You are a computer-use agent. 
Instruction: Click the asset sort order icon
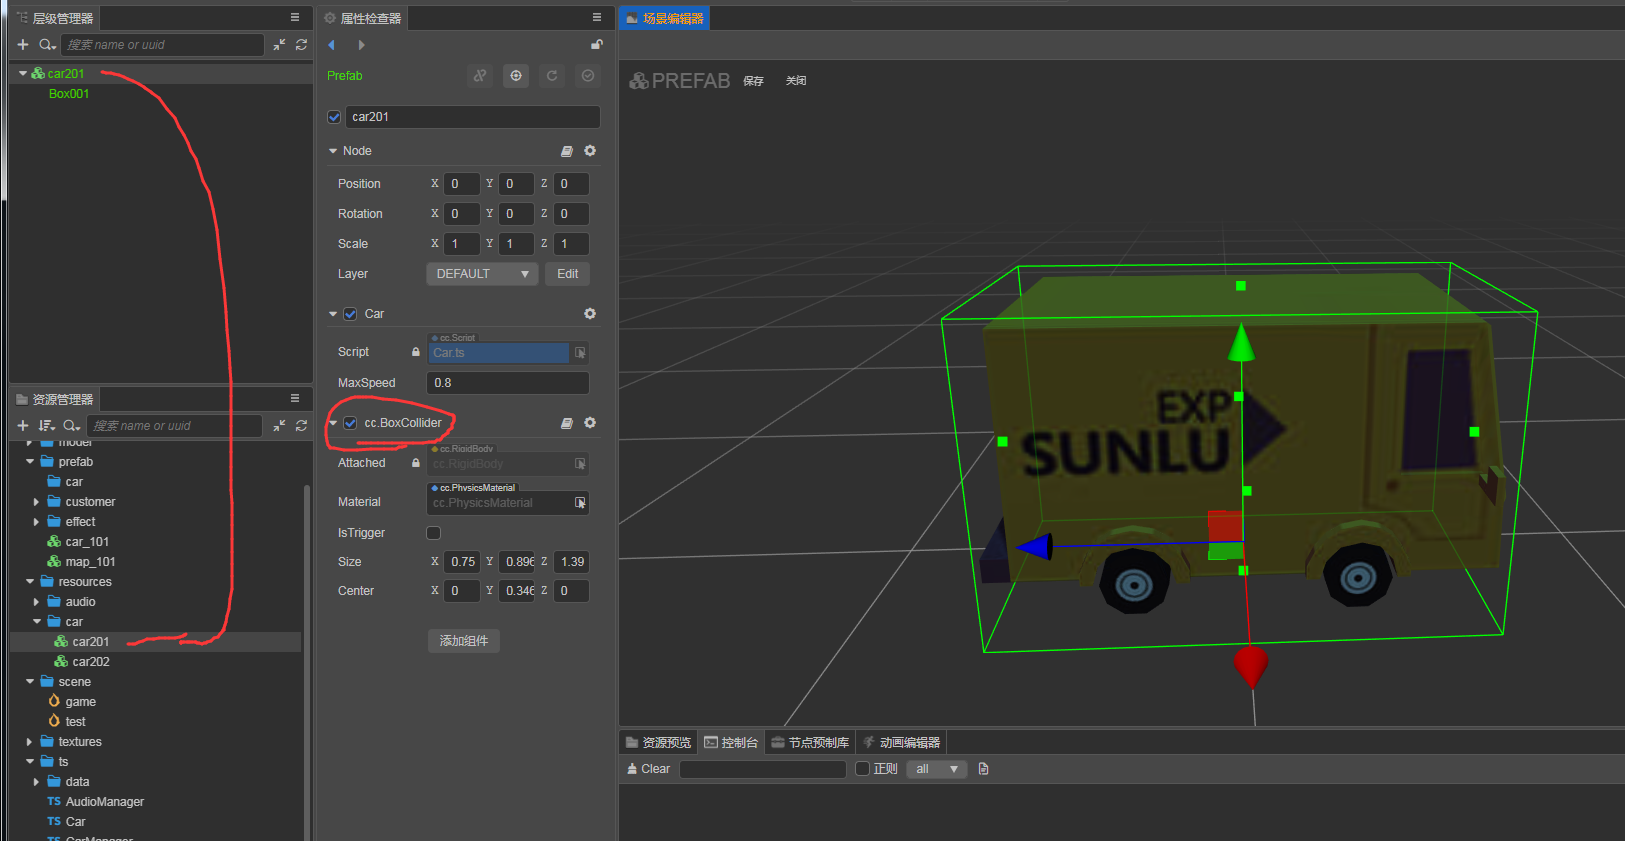coord(46,426)
